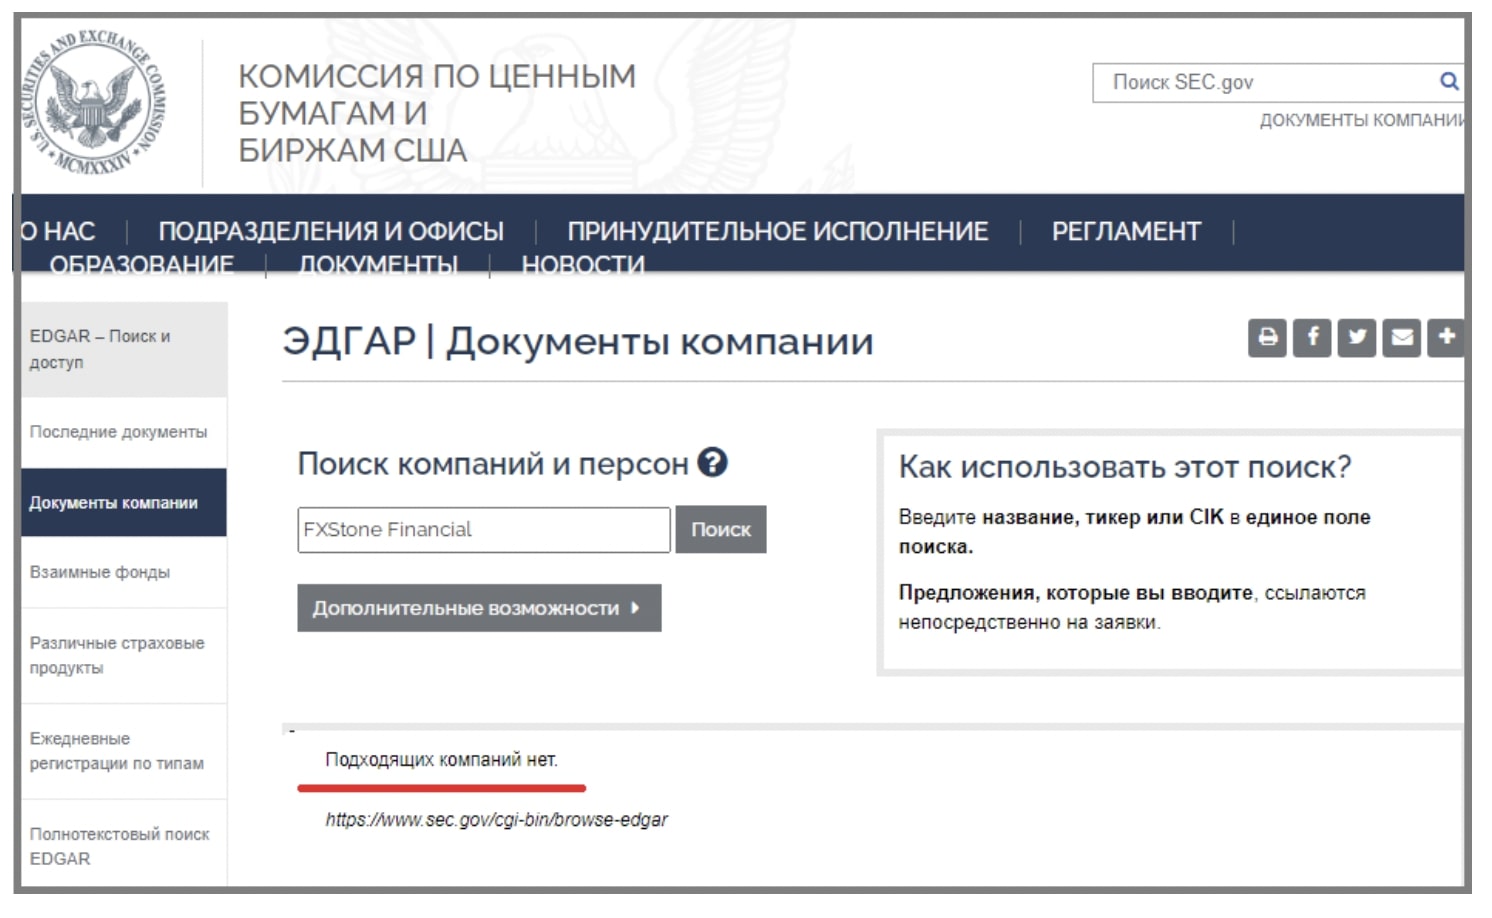Open the 'ОБРАЗОВАНИЕ' menu
Viewport: 1492px width, 918px height.
tap(142, 263)
